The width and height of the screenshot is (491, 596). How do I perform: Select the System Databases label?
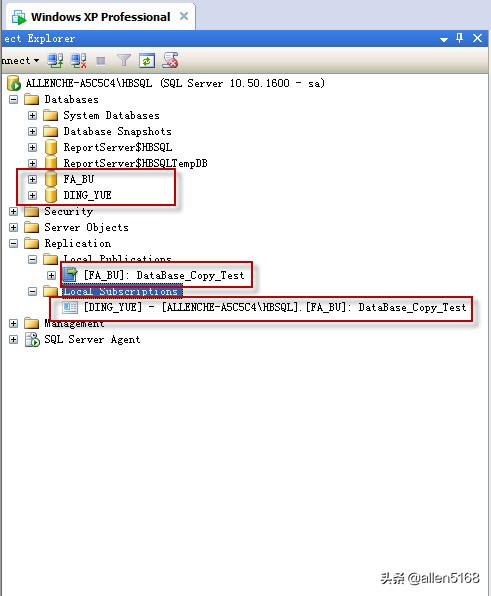point(111,116)
